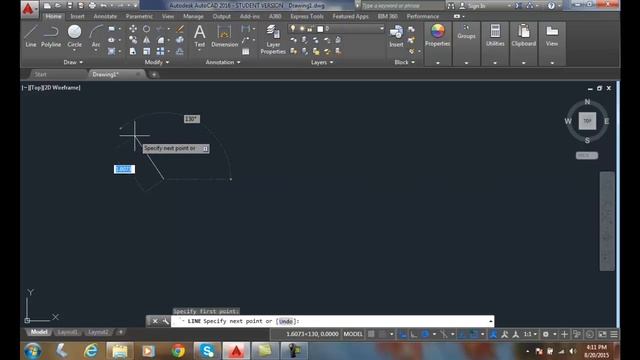Click the new drawing tab plus button
Image resolution: width=640 pixels, height=360 pixels.
click(x=154, y=74)
